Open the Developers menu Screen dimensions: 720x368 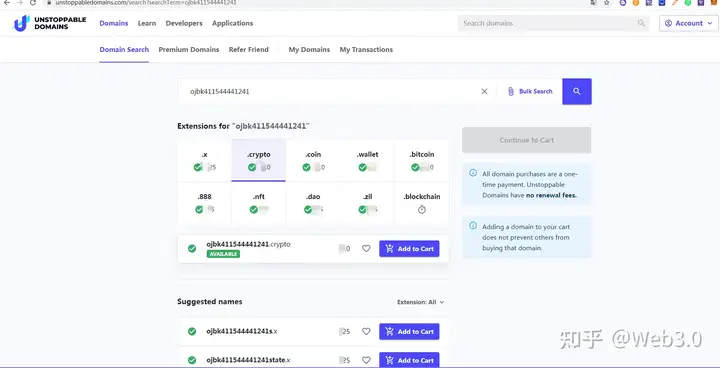click(184, 23)
